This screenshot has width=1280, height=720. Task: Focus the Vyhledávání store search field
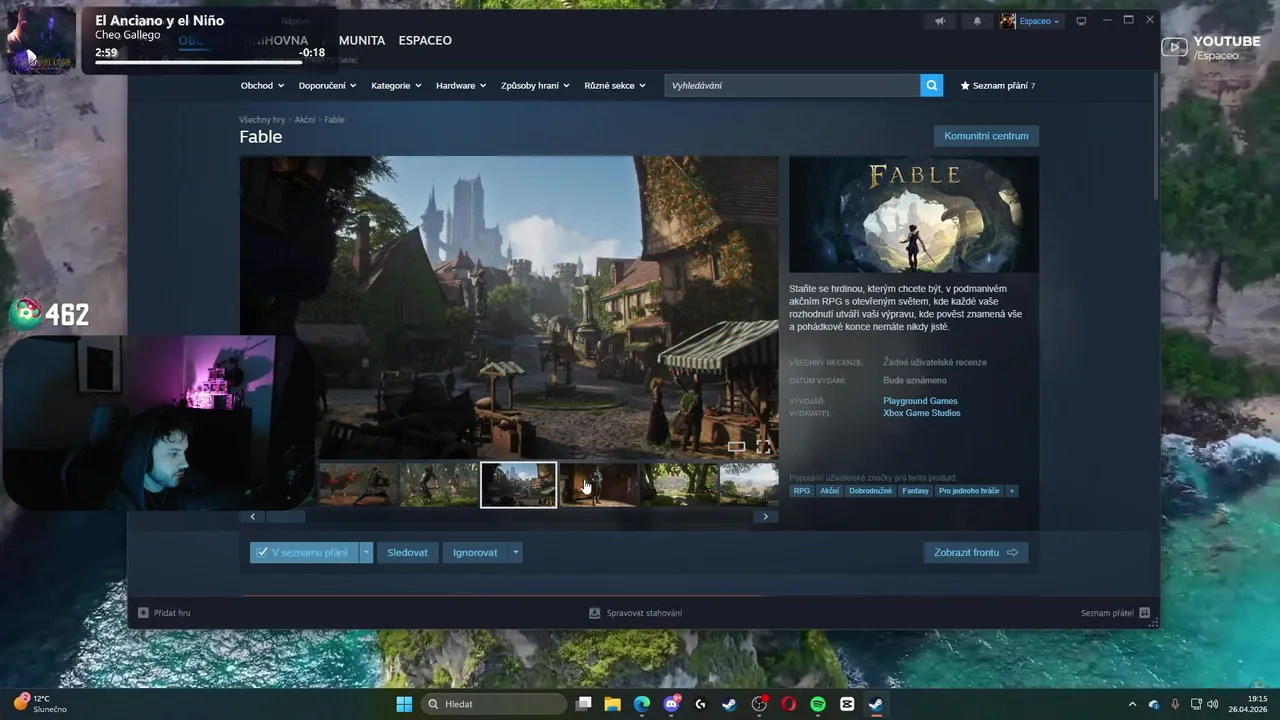pos(792,86)
